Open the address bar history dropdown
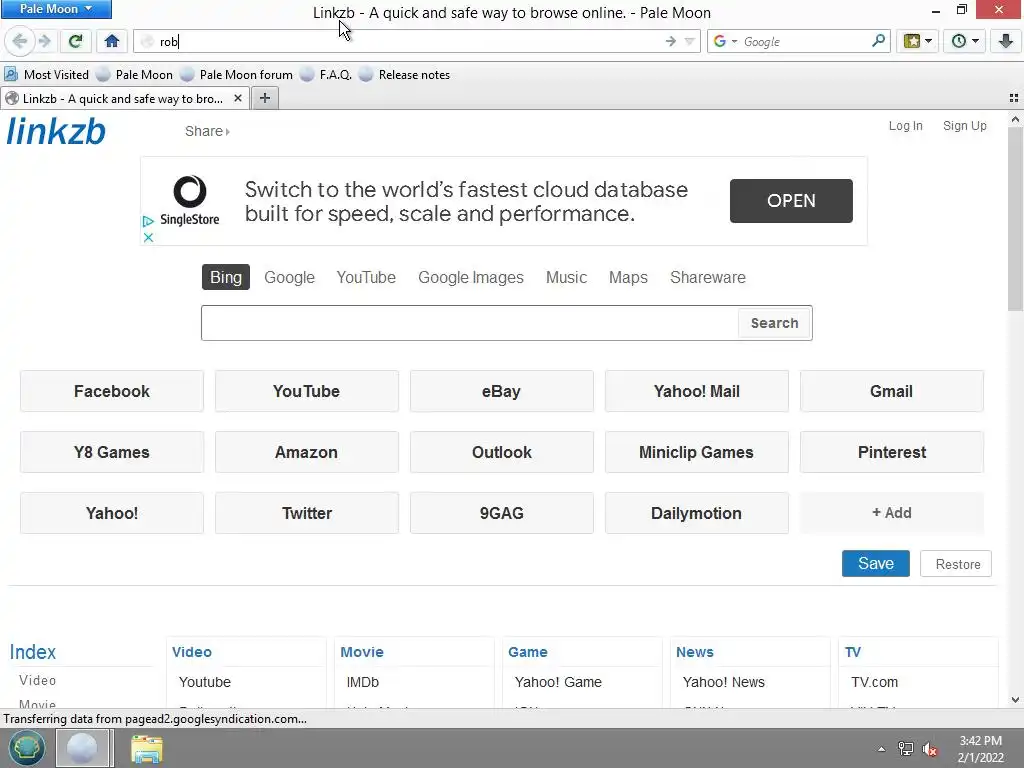Viewport: 1024px width, 768px height. pyautogui.click(x=690, y=41)
